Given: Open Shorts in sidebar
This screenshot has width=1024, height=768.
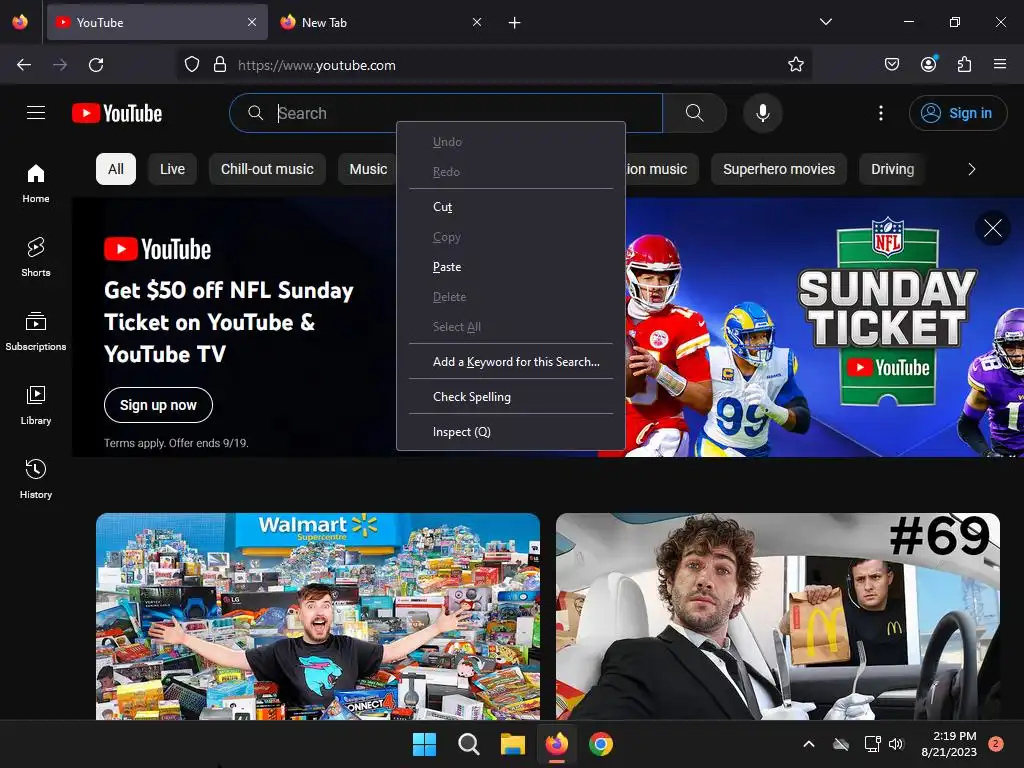Looking at the screenshot, I should [36, 257].
